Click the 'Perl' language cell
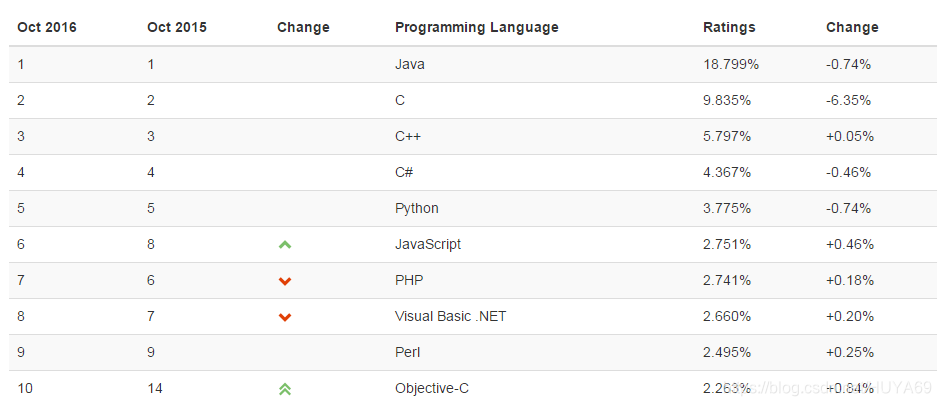 point(407,352)
